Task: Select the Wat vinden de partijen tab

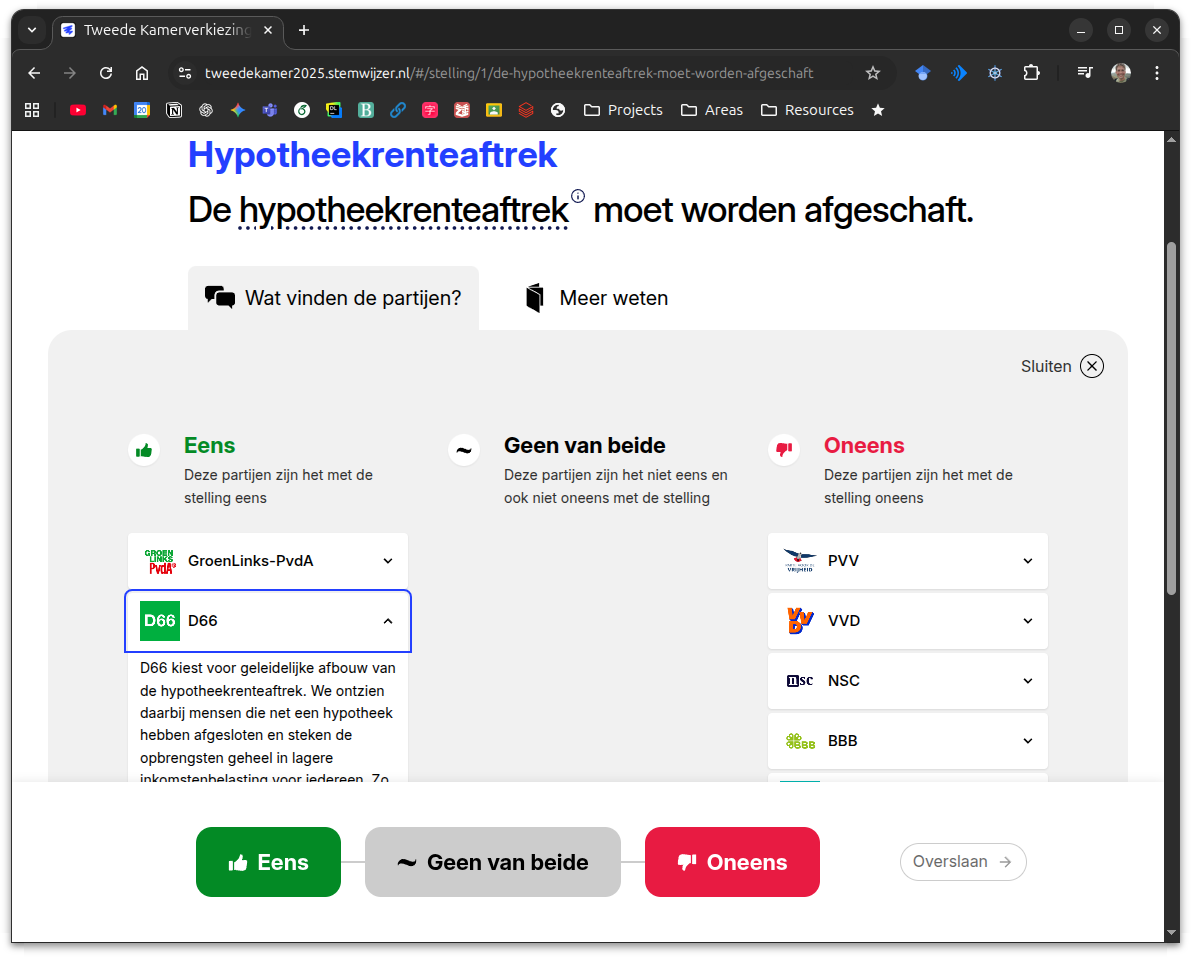Action: (333, 298)
